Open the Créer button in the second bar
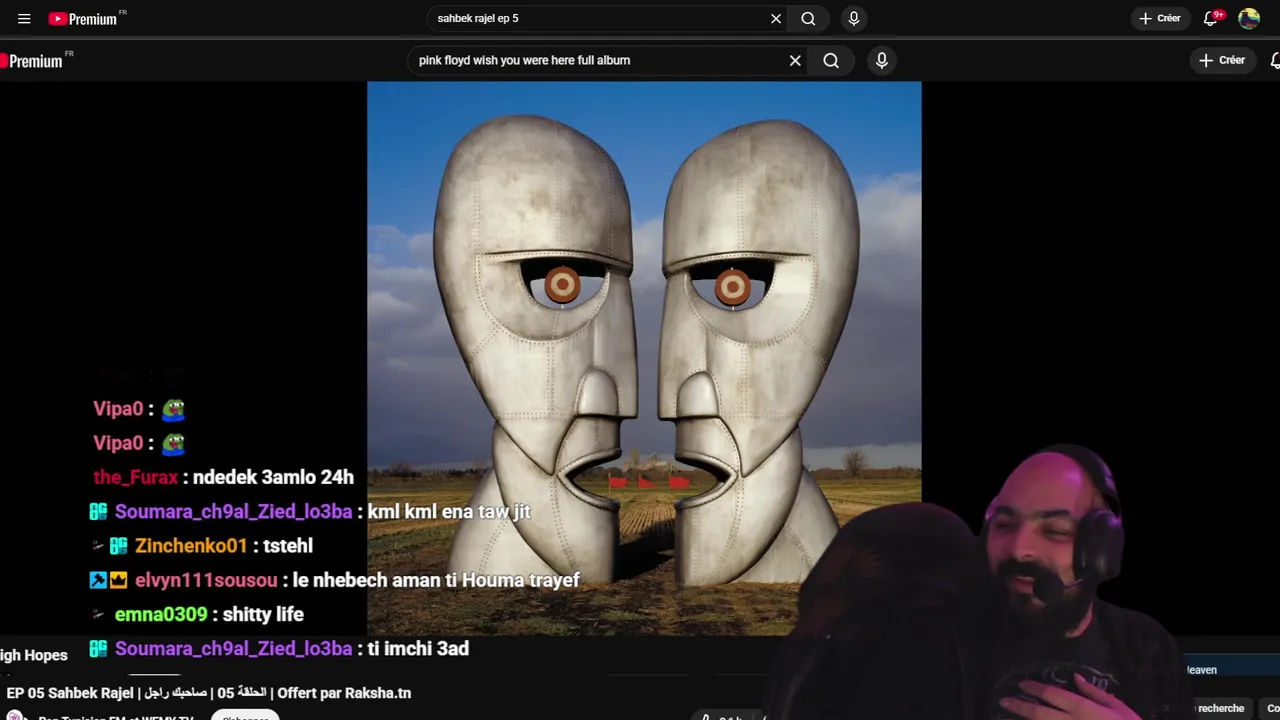The image size is (1280, 720). point(1222,60)
